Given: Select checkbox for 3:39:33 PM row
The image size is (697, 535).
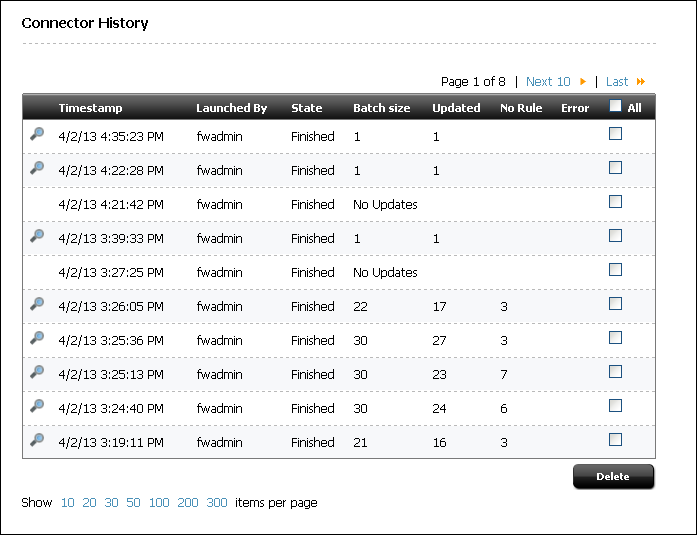Looking at the screenshot, I should point(615,236).
